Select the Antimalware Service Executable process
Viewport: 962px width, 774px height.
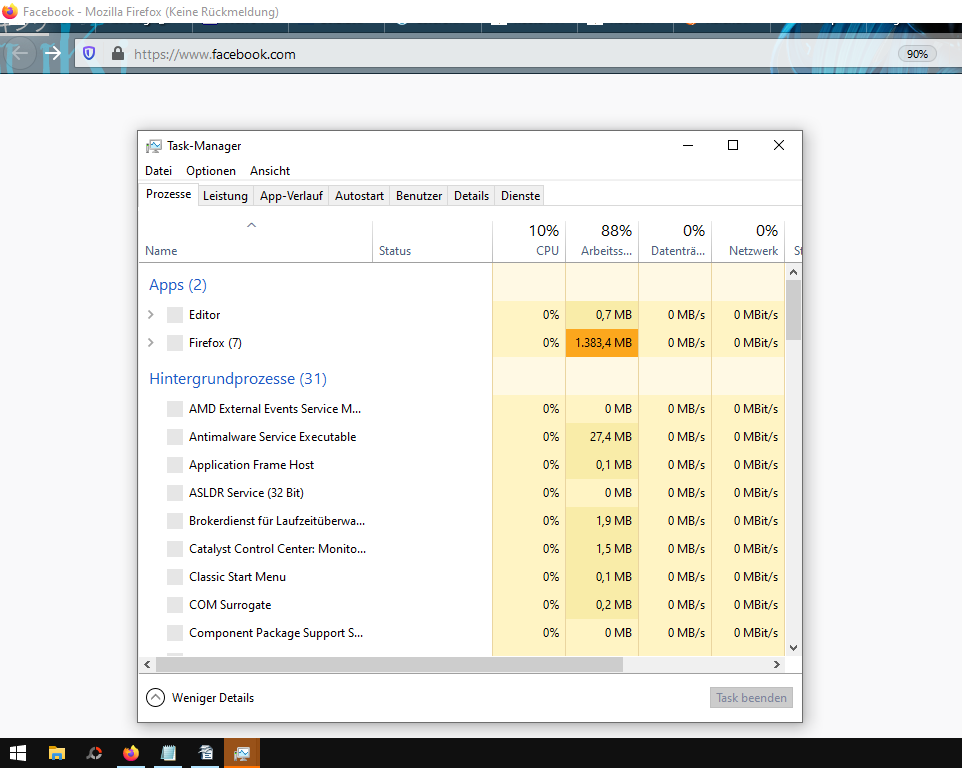point(272,437)
